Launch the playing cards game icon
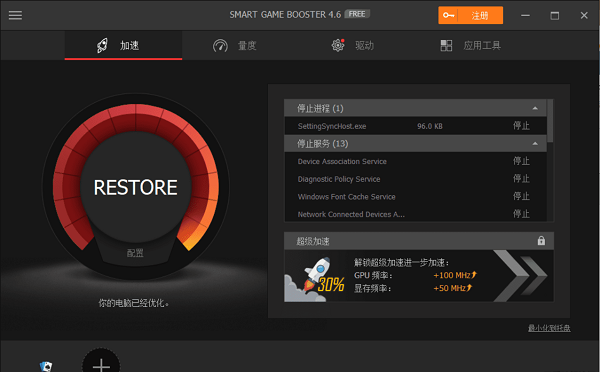600x372 pixels. pyautogui.click(x=46, y=366)
